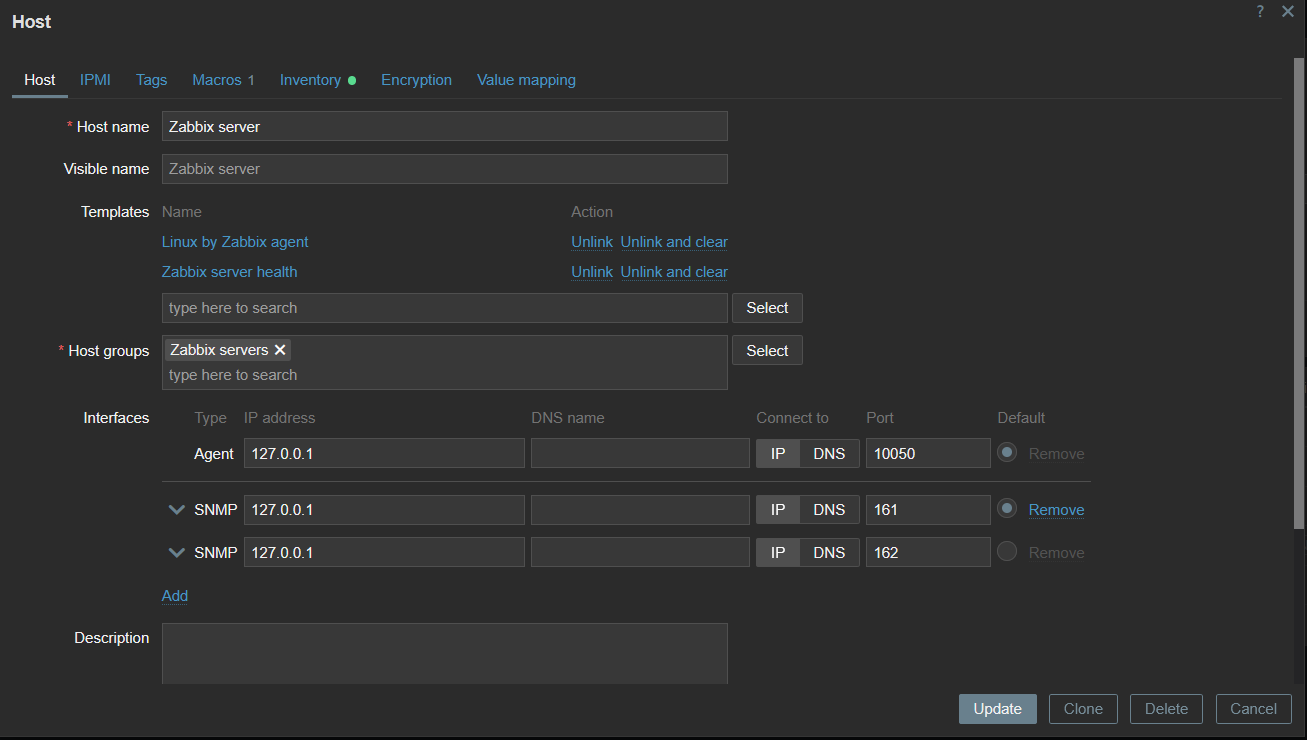This screenshot has height=740, width=1307.
Task: Unlink the Linux by Zabbix agent template
Action: [x=592, y=242]
